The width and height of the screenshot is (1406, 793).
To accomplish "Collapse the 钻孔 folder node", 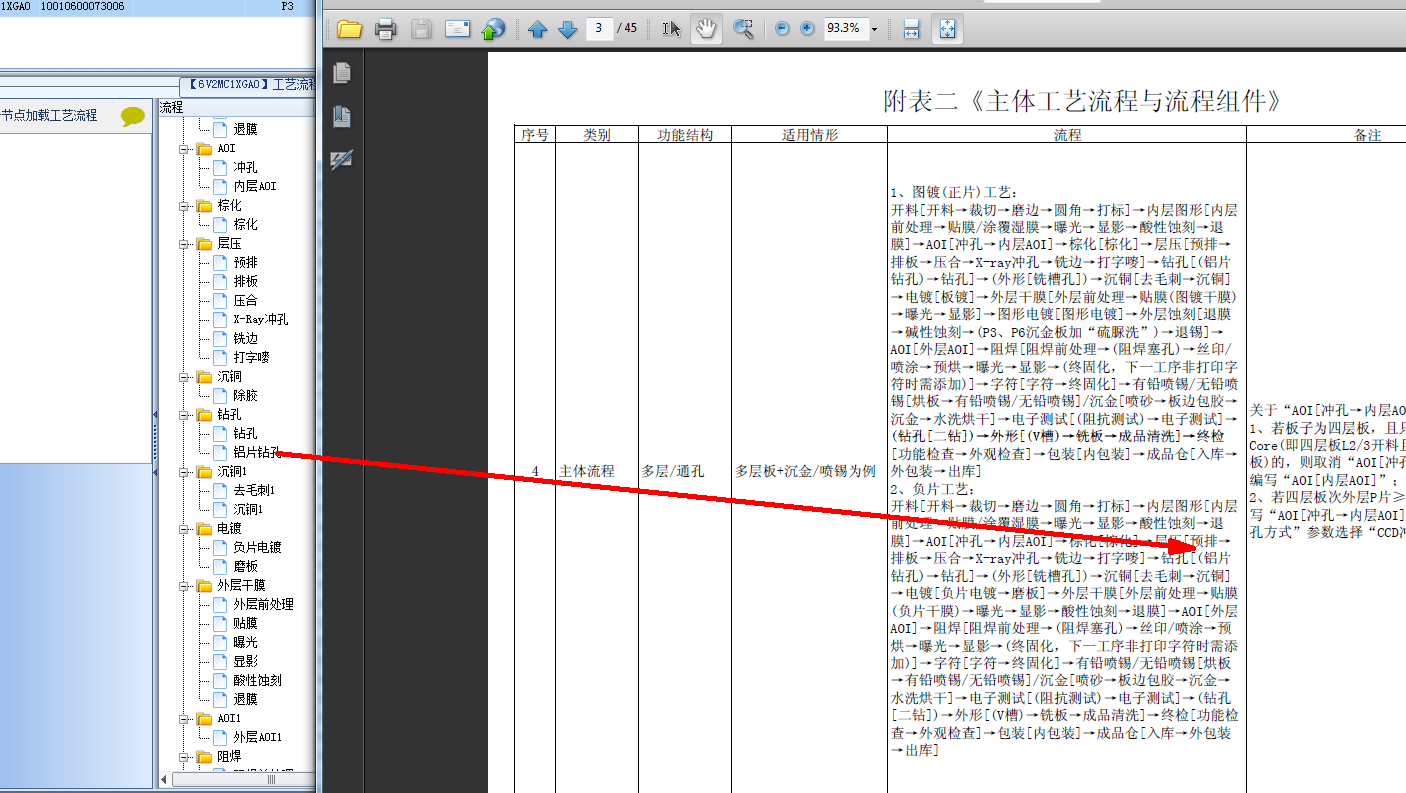I will point(184,415).
